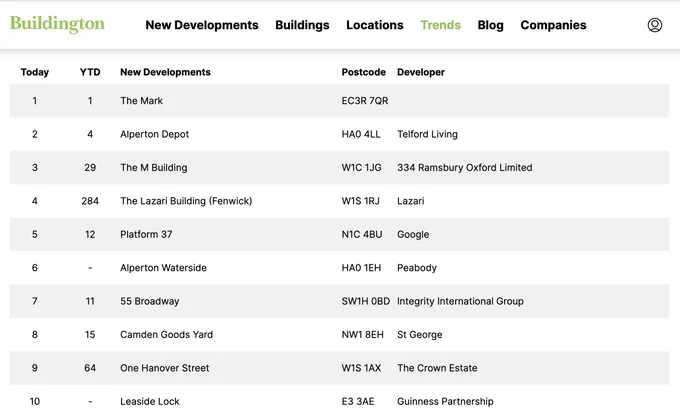Select the postcode NW1 8EH

point(363,334)
